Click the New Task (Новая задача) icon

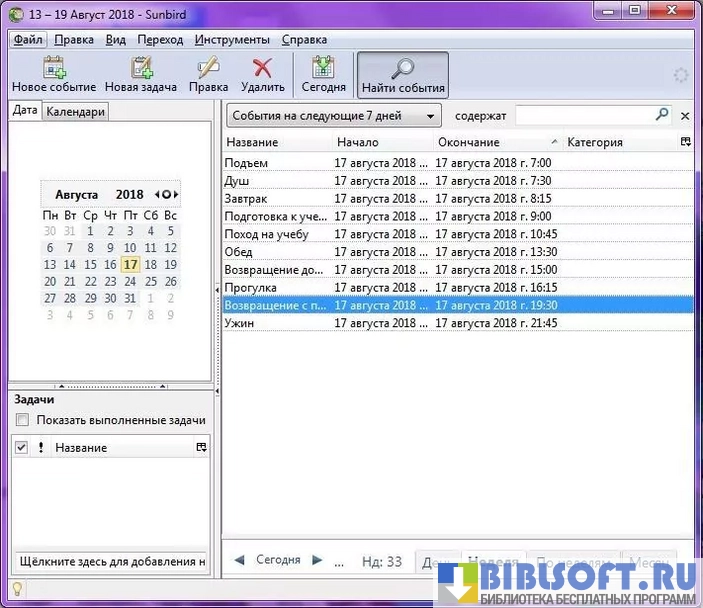pos(141,68)
